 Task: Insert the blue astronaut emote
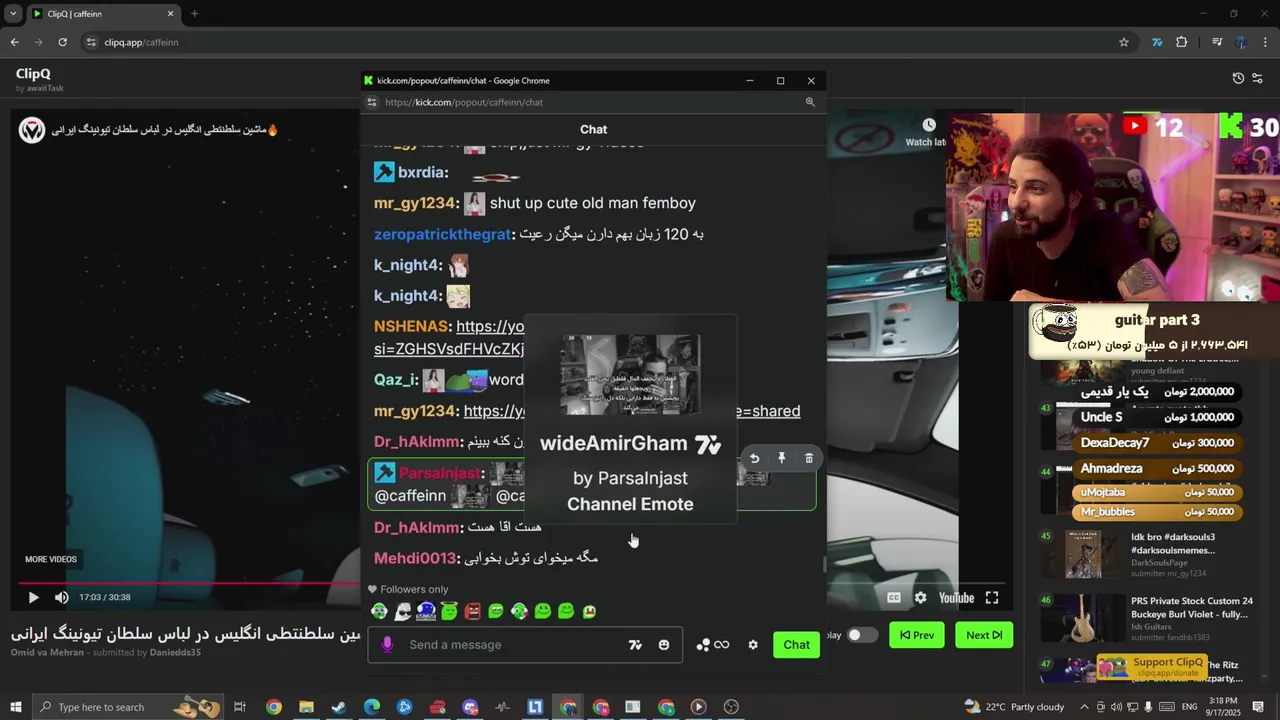pyautogui.click(x=426, y=611)
